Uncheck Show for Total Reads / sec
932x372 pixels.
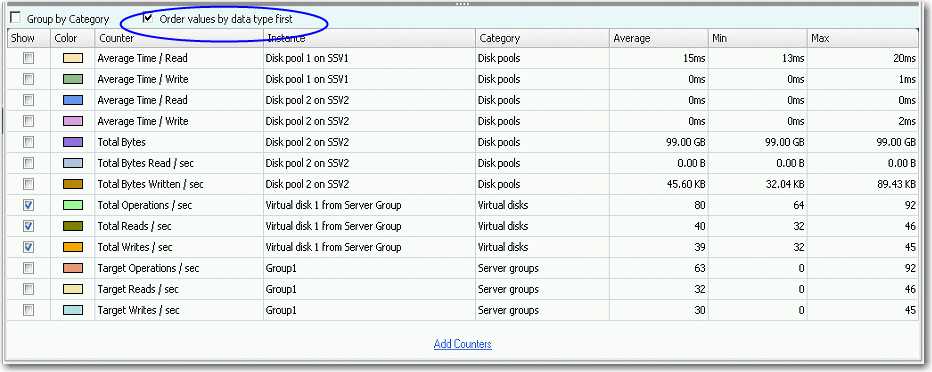pyautogui.click(x=28, y=226)
